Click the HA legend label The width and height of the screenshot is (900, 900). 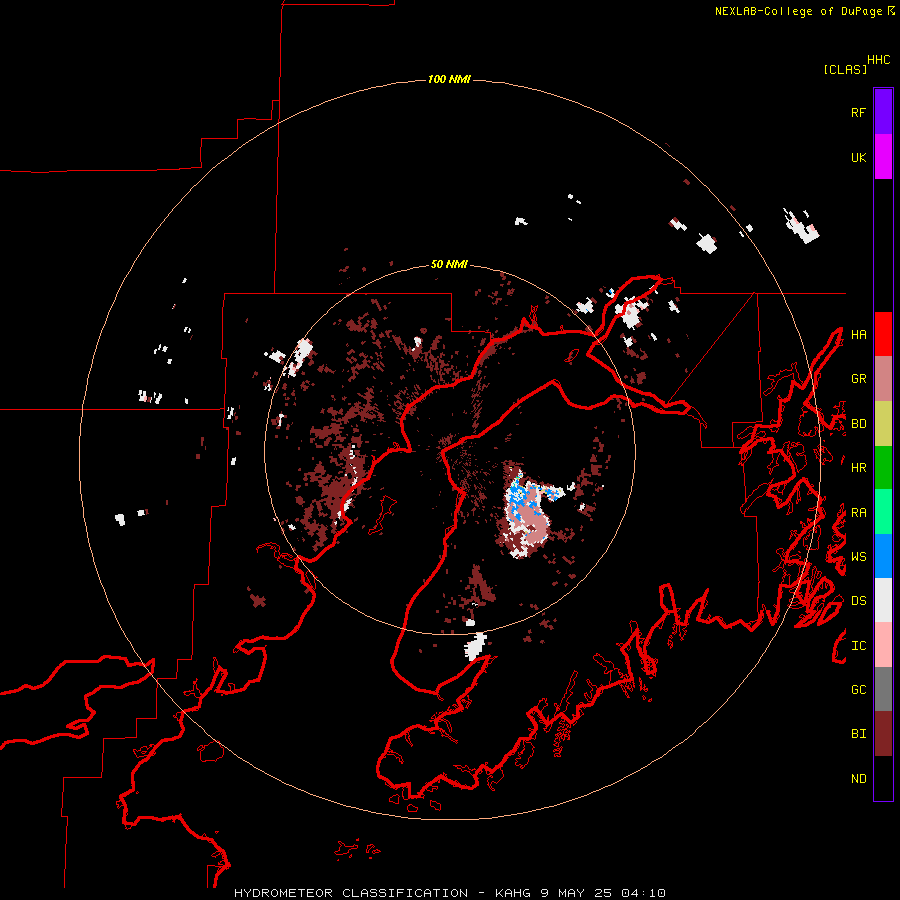pos(858,335)
